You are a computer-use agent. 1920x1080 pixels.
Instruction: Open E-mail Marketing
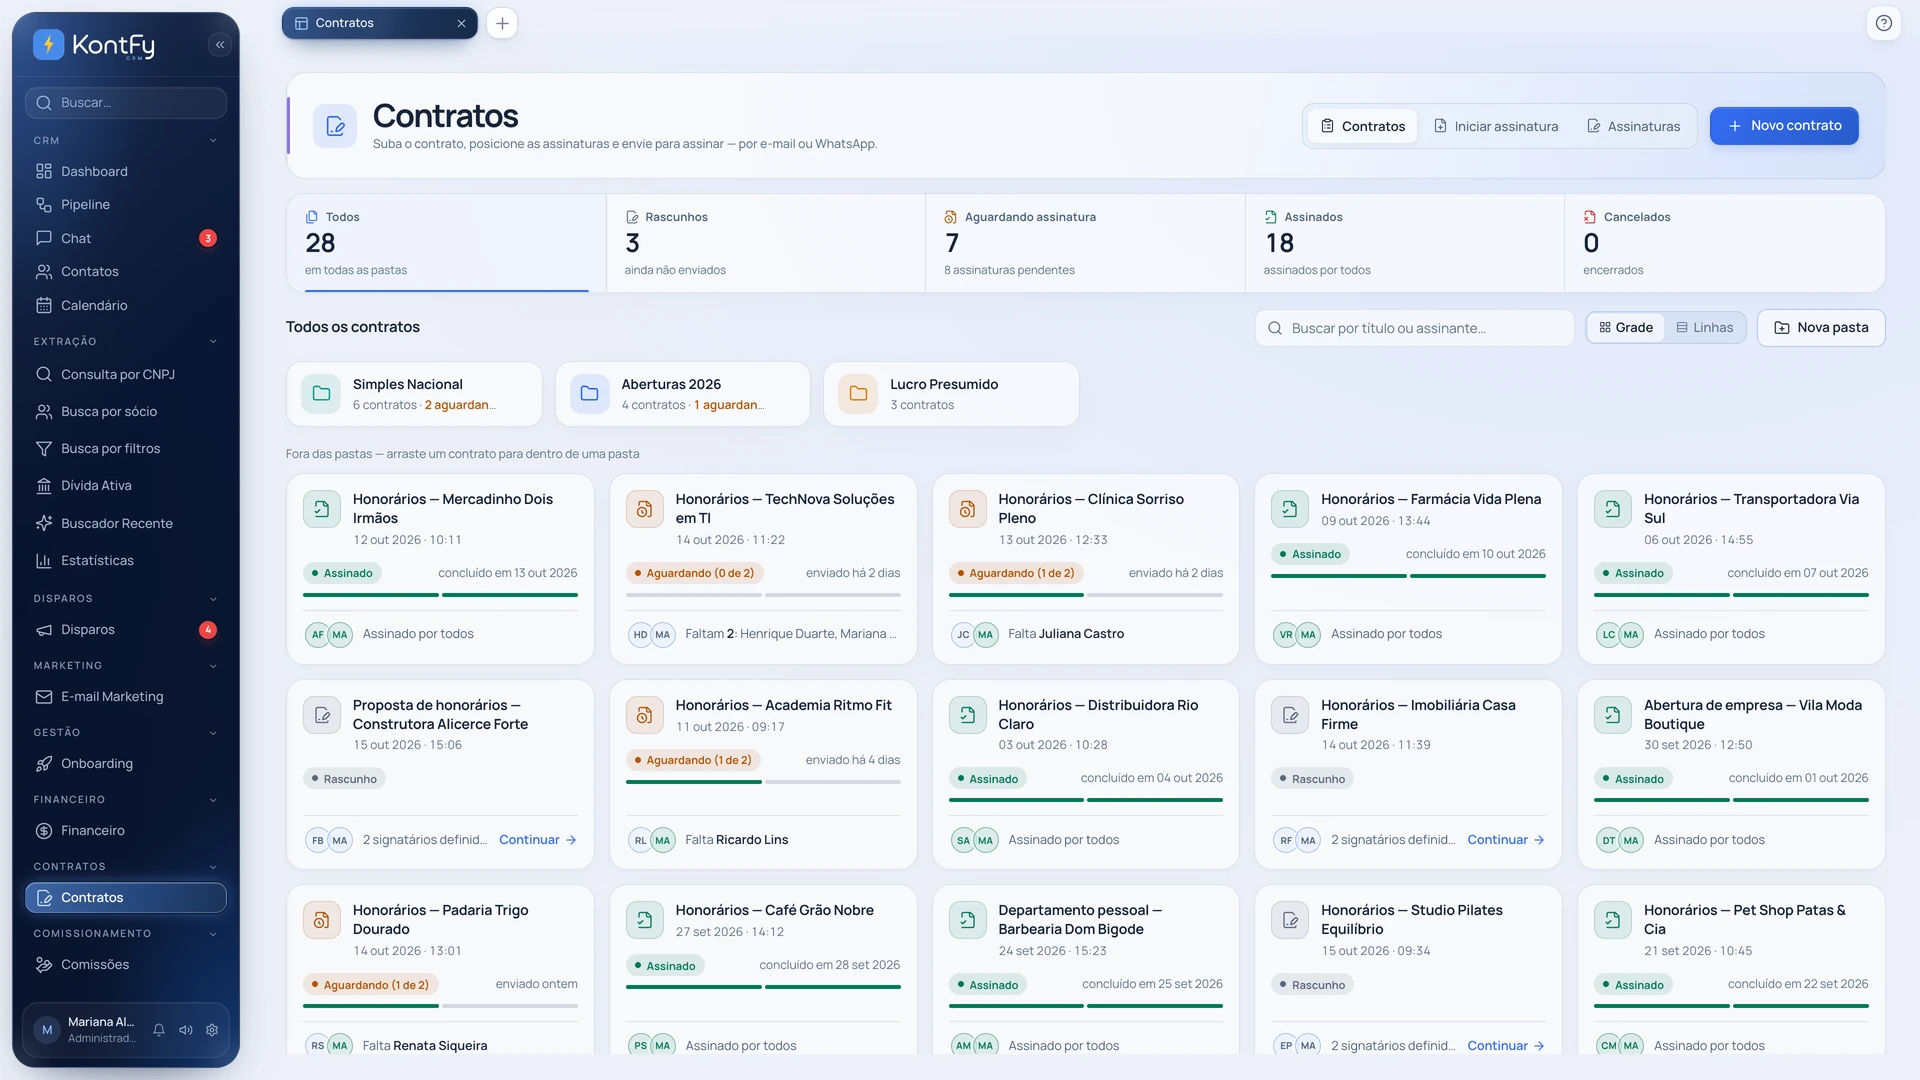click(126, 697)
